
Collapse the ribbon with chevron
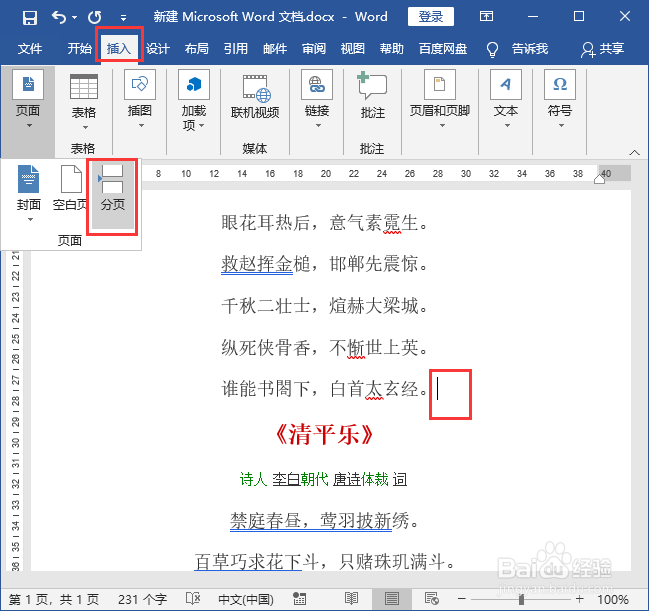point(634,152)
